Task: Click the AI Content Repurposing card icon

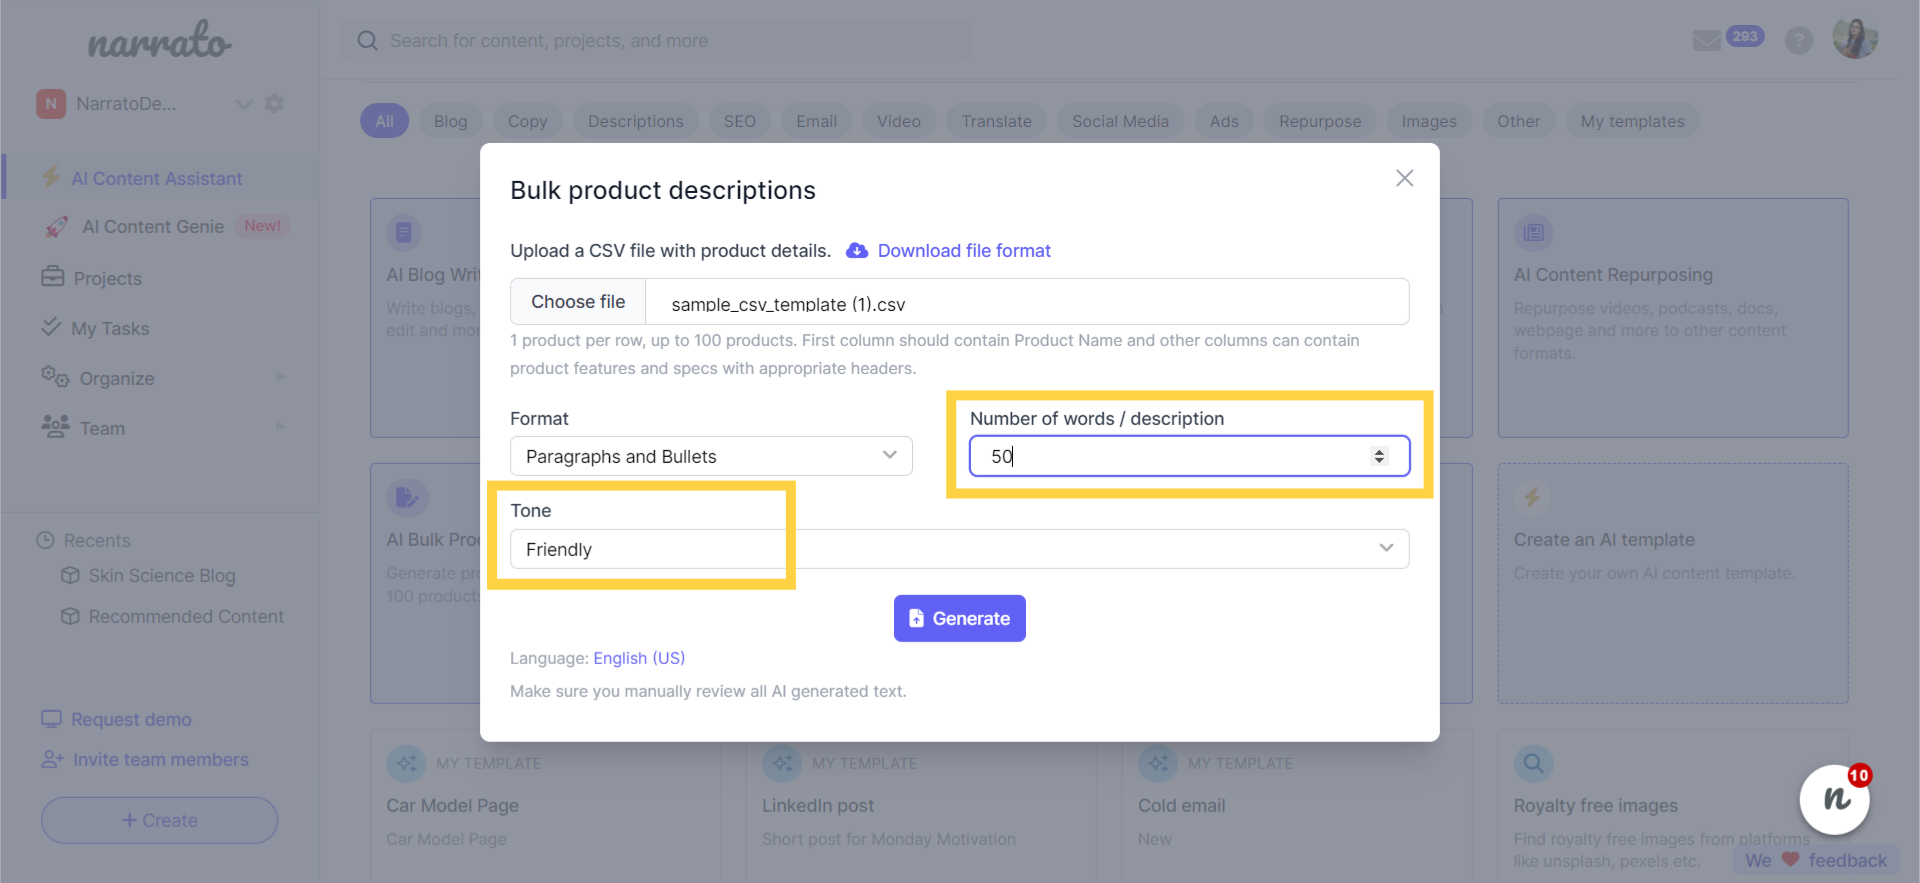Action: [1533, 233]
